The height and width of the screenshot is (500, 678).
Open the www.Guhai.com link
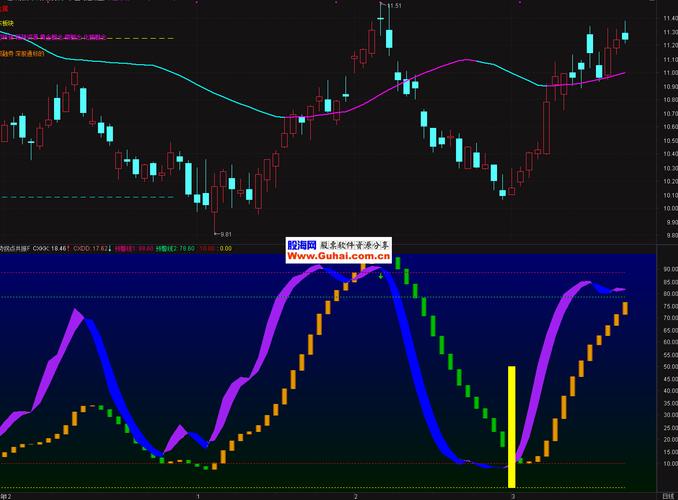(330, 256)
